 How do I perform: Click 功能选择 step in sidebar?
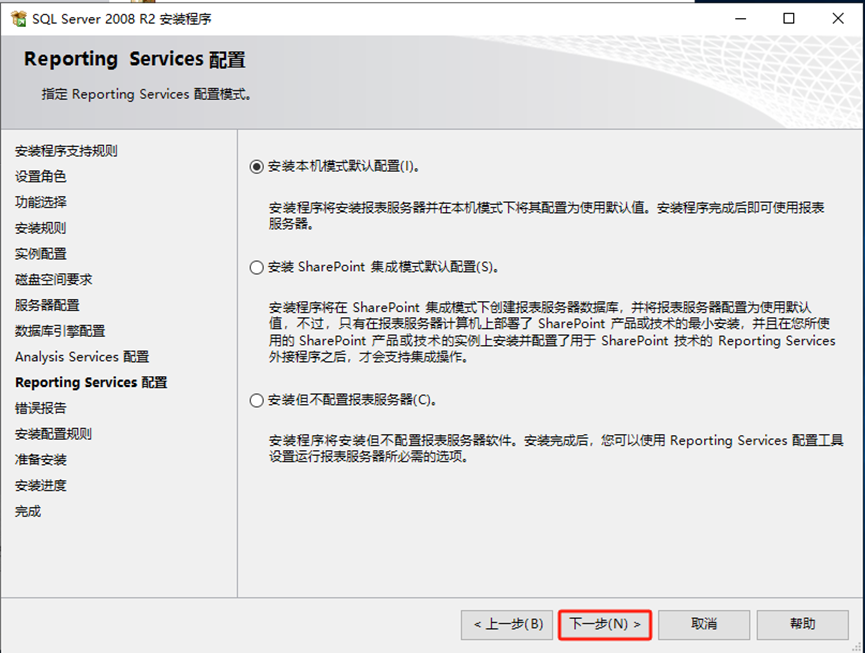pyautogui.click(x=41, y=202)
